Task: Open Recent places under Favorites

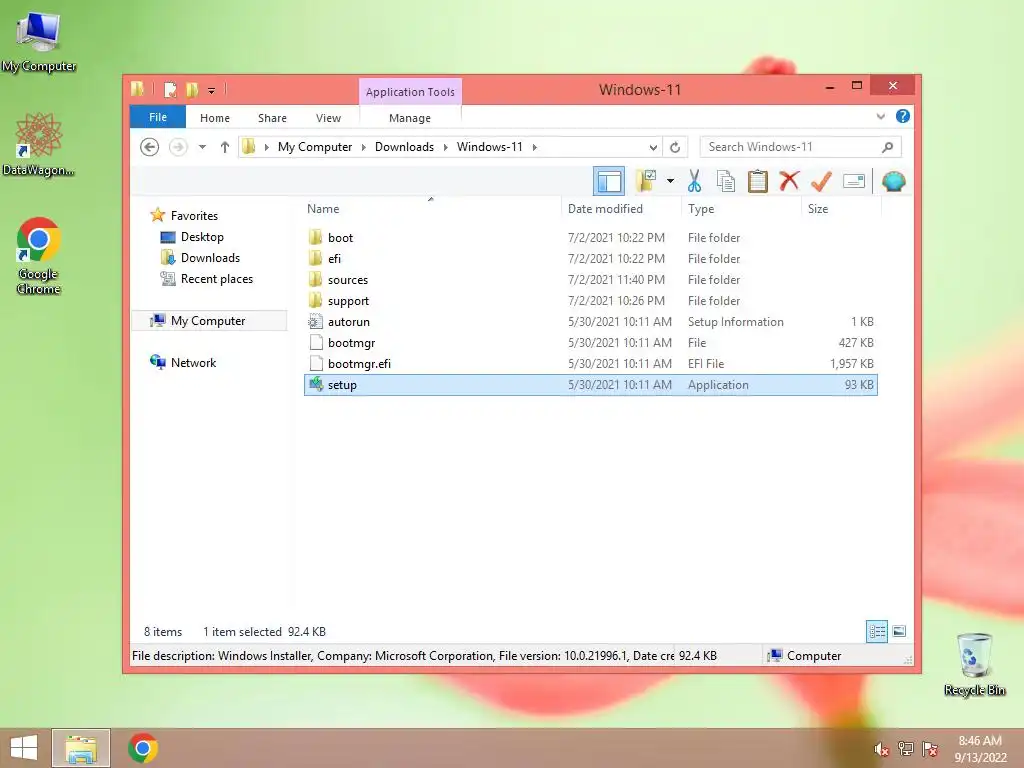Action: [216, 279]
